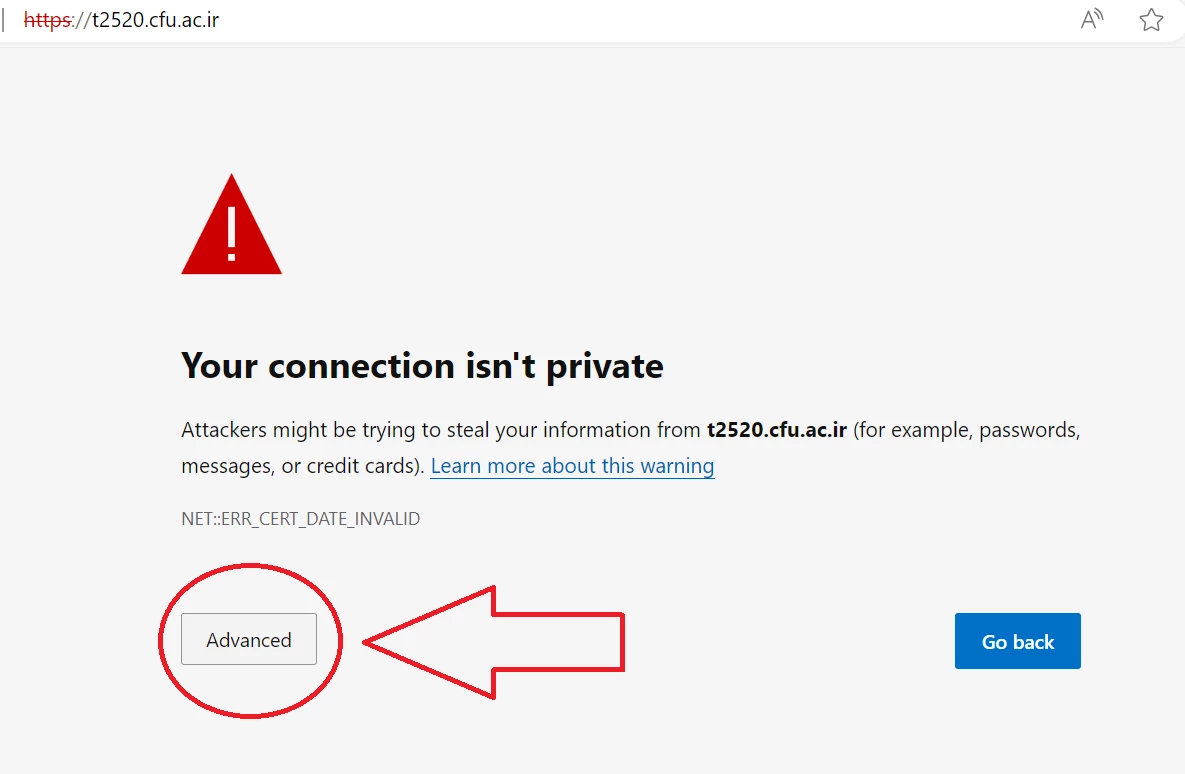Click the word "private" in the heading
The width and height of the screenshot is (1185, 774).
point(604,366)
